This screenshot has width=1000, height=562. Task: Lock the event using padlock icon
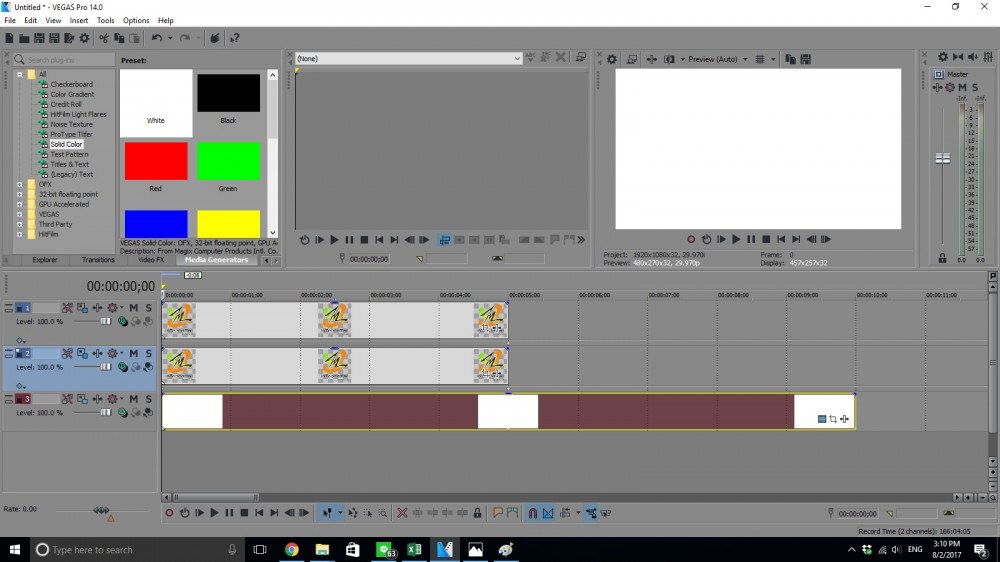click(477, 513)
